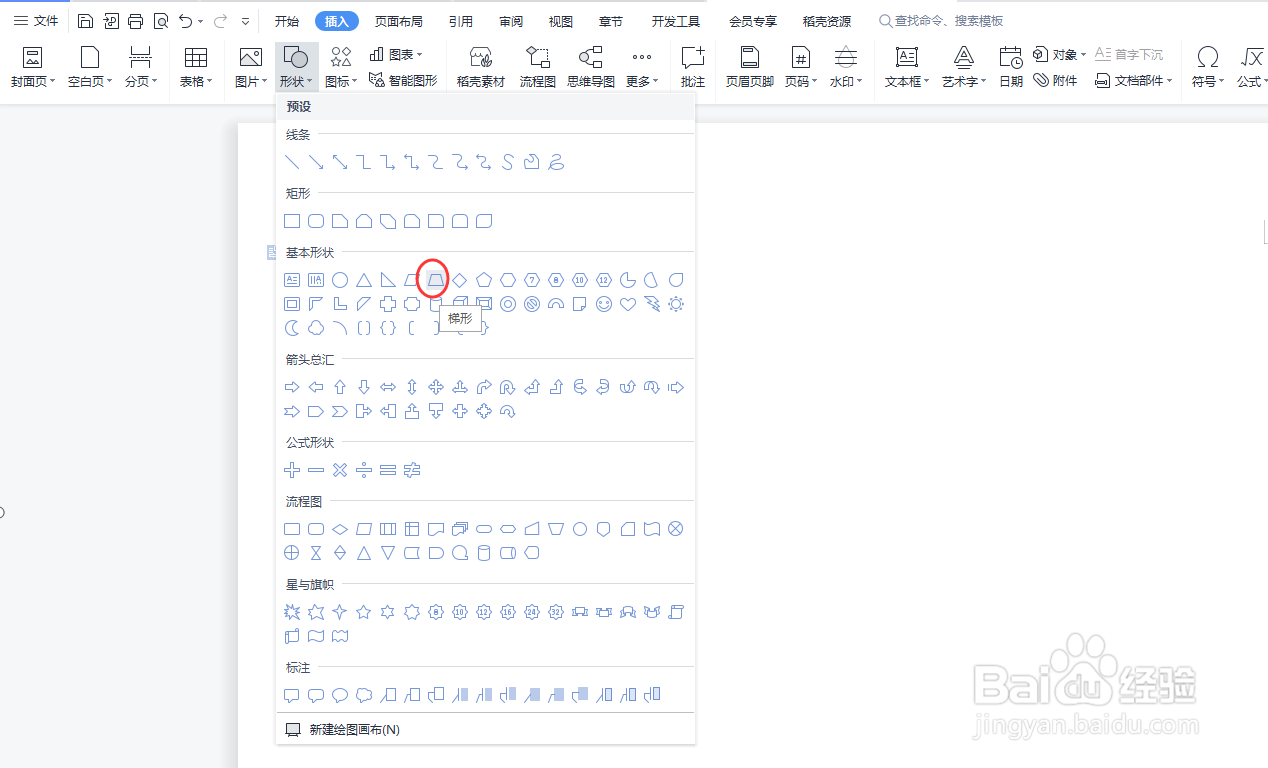Click the print icon in quick access toolbar
Viewport: 1268px width, 768px height.
(136, 21)
